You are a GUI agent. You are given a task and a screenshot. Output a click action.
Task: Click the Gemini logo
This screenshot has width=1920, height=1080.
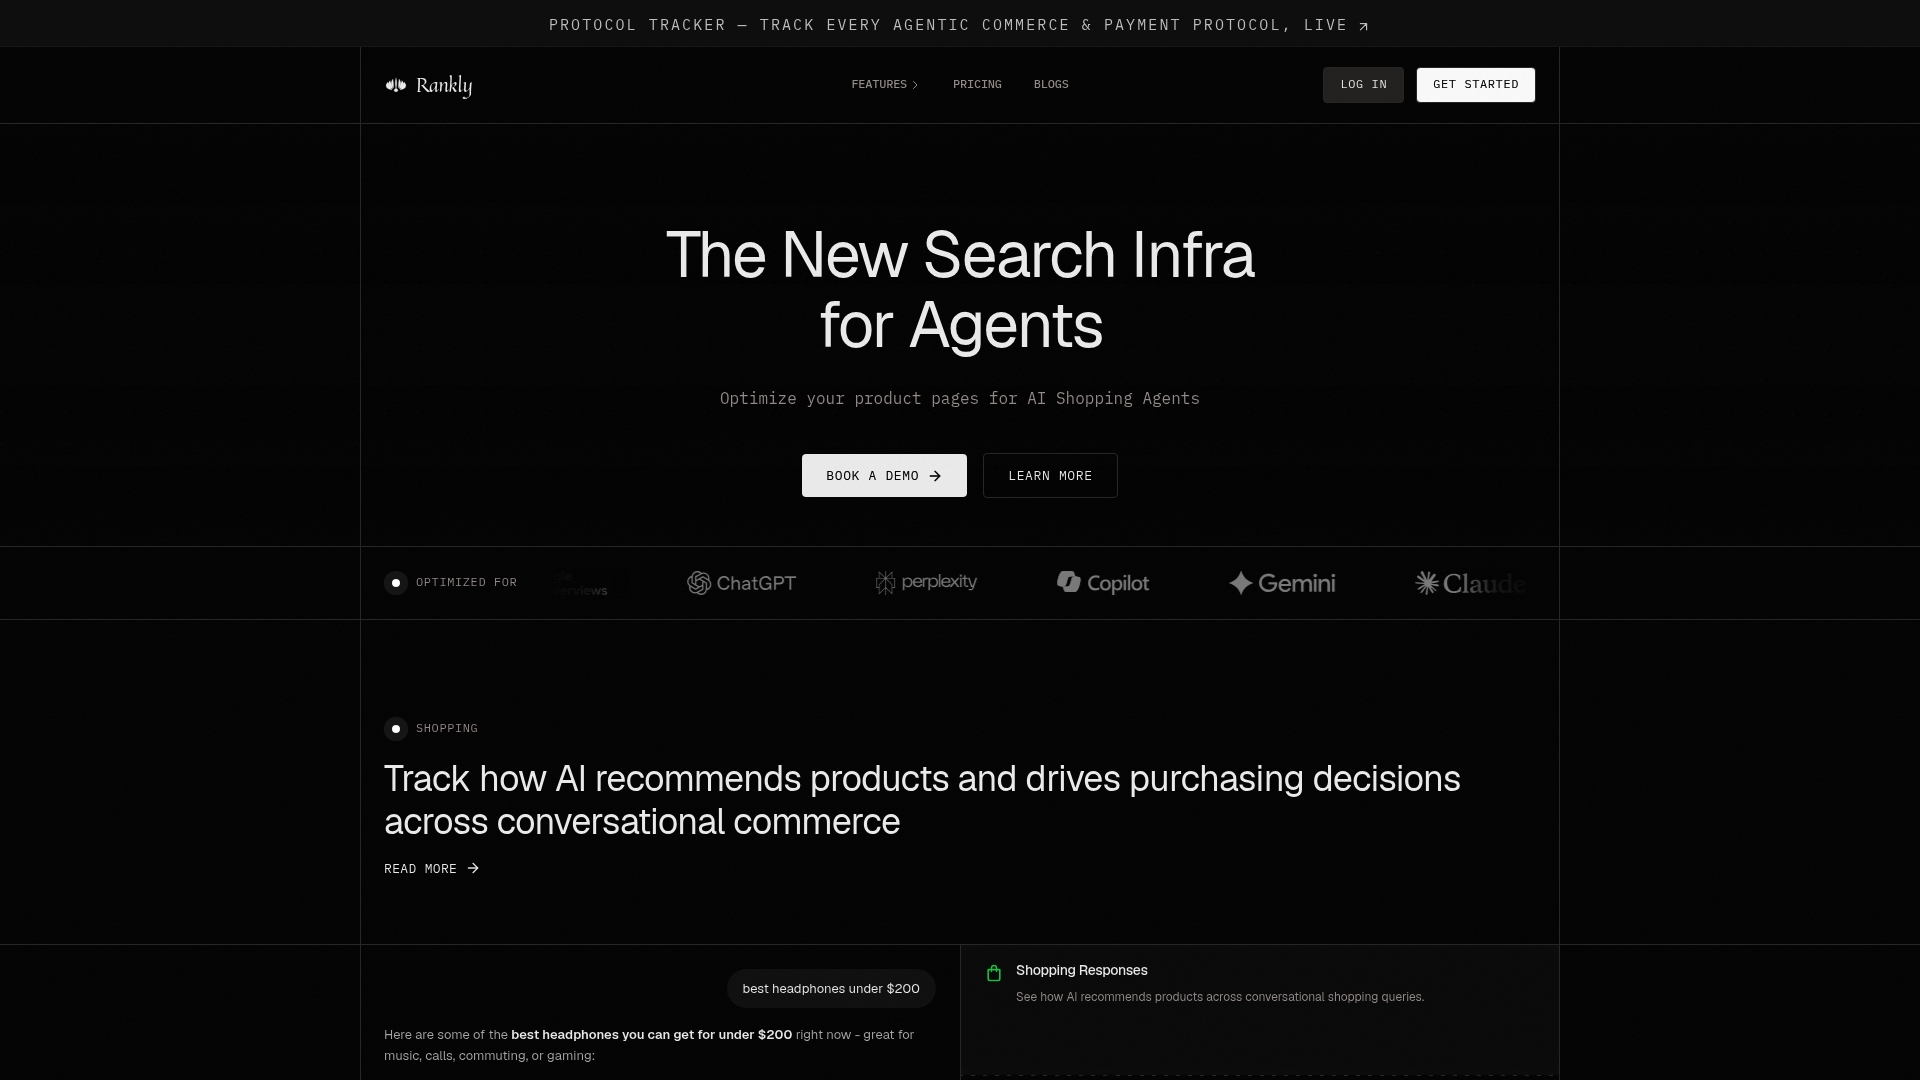pos(1282,583)
